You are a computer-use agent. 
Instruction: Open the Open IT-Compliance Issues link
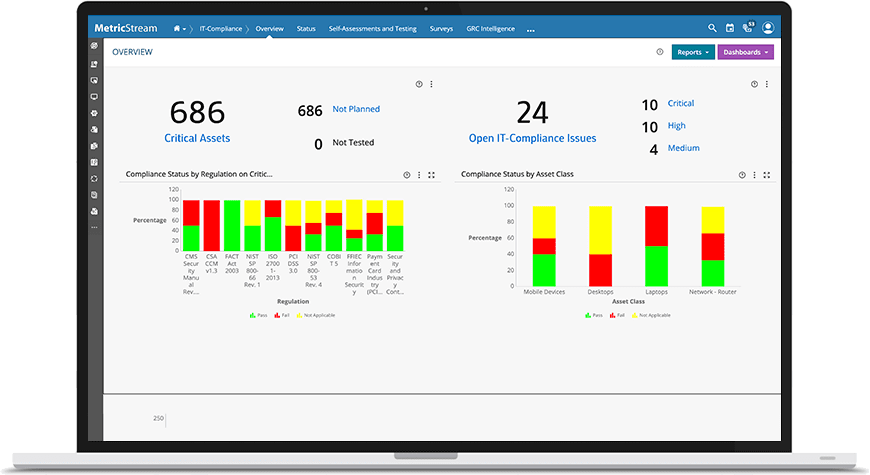532,138
